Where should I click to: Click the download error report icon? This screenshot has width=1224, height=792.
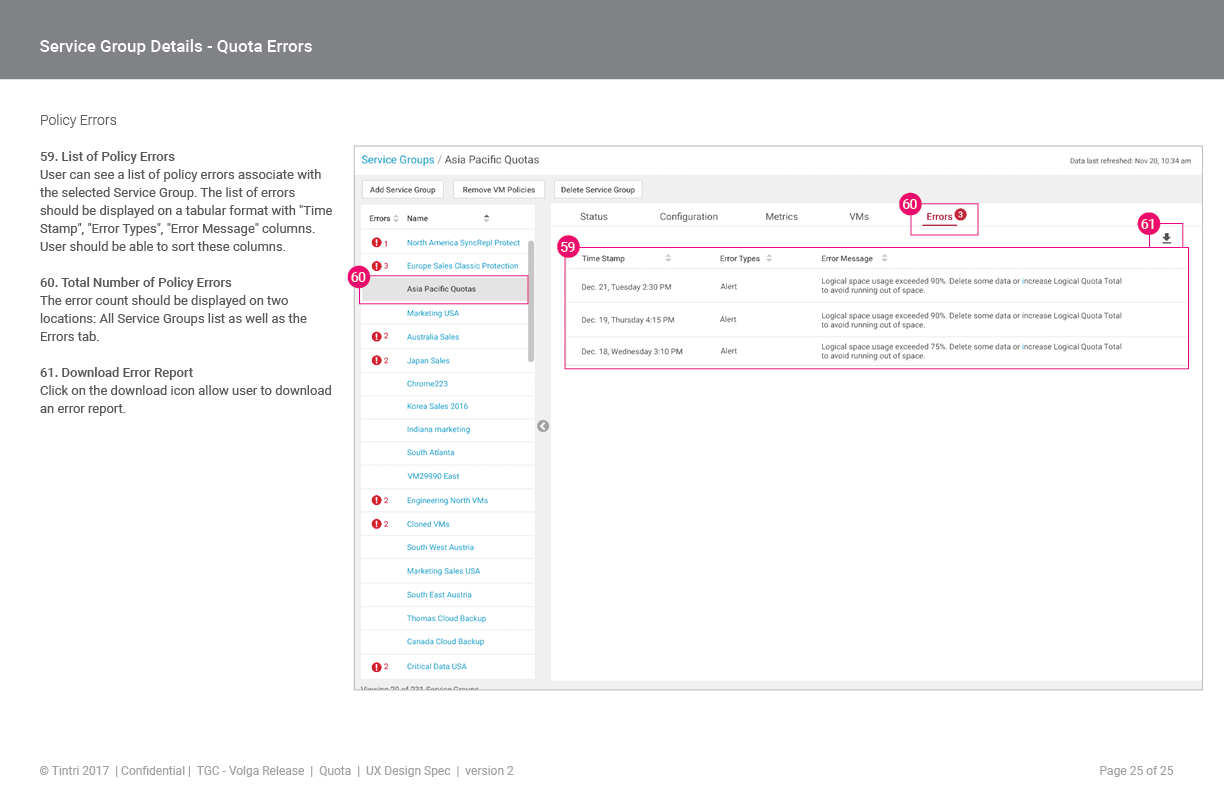click(1166, 238)
